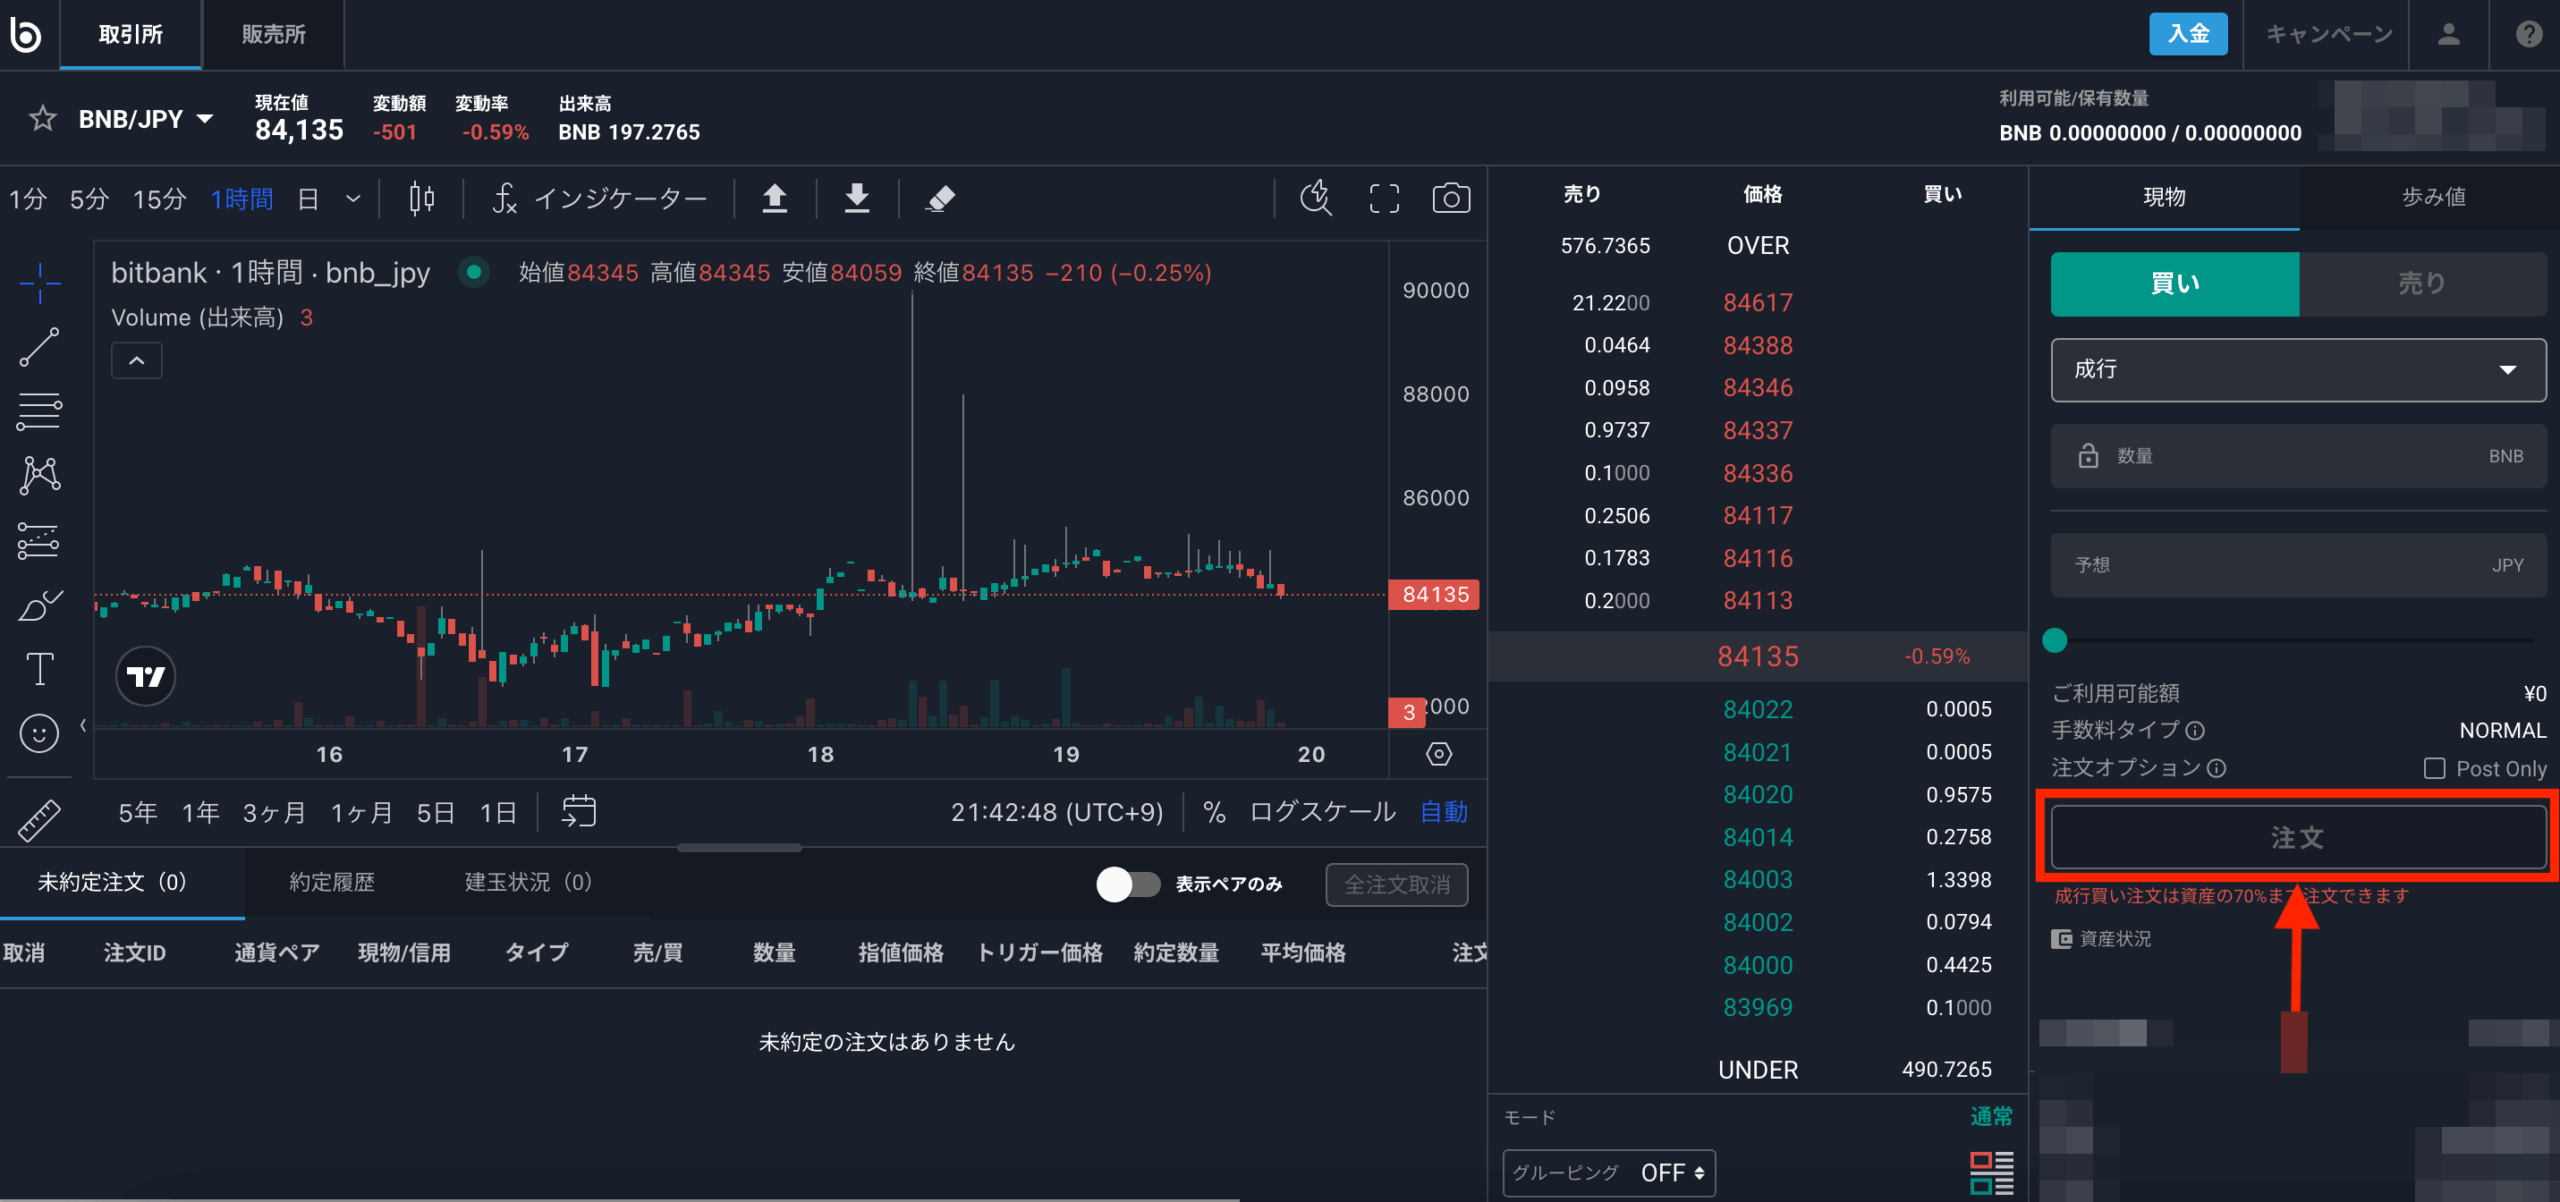The image size is (2560, 1202).
Task: Select the 現物 tab
Action: [x=2164, y=197]
